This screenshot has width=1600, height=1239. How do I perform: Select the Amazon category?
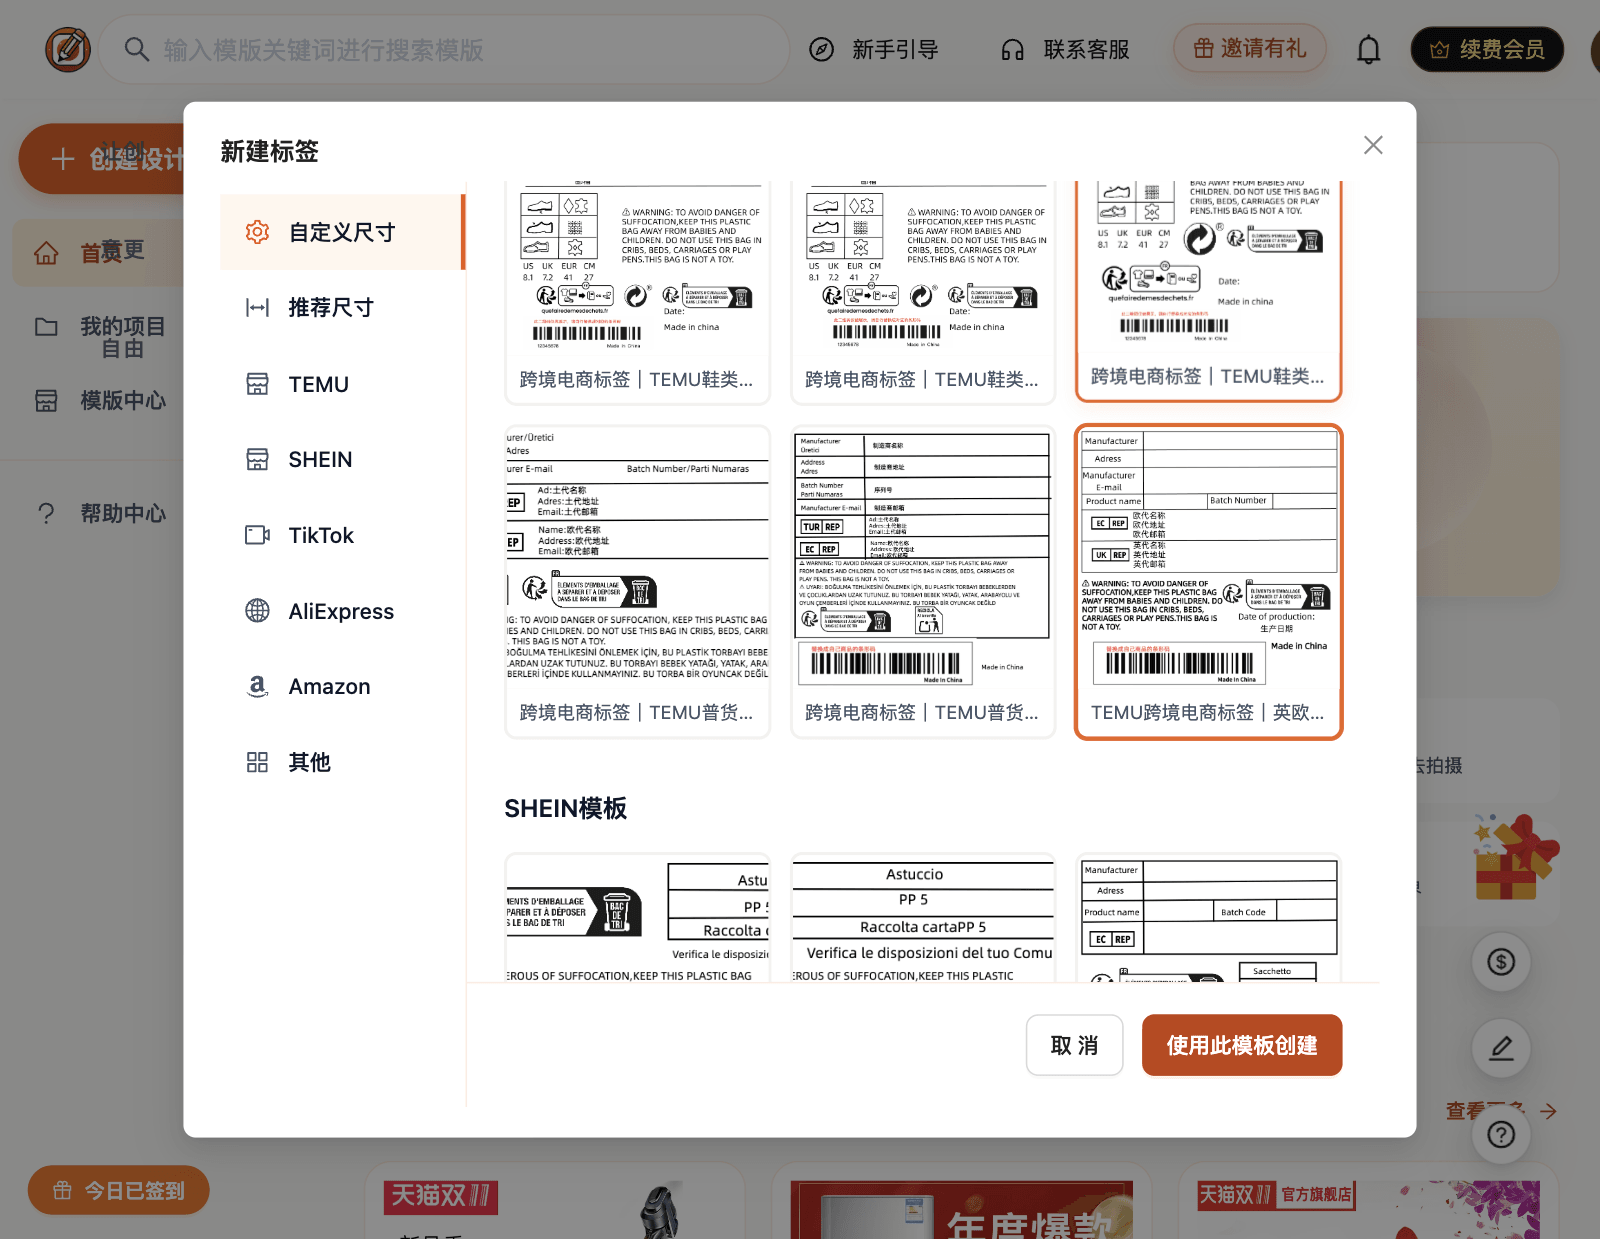[342, 687]
